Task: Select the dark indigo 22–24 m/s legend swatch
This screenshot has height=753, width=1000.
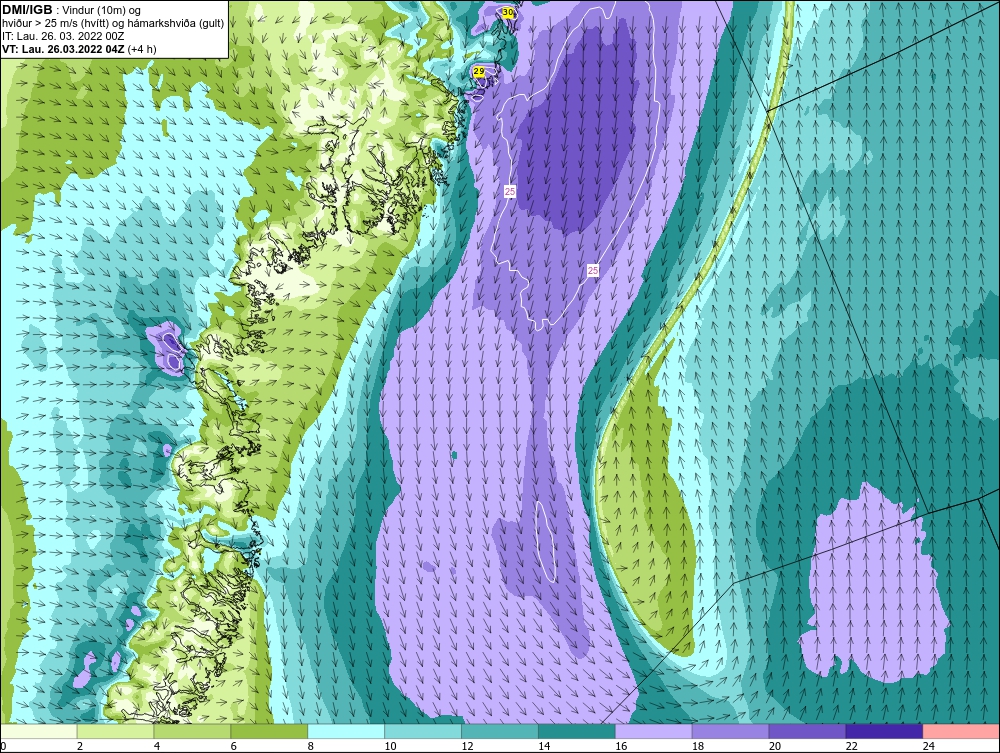Action: click(x=884, y=731)
